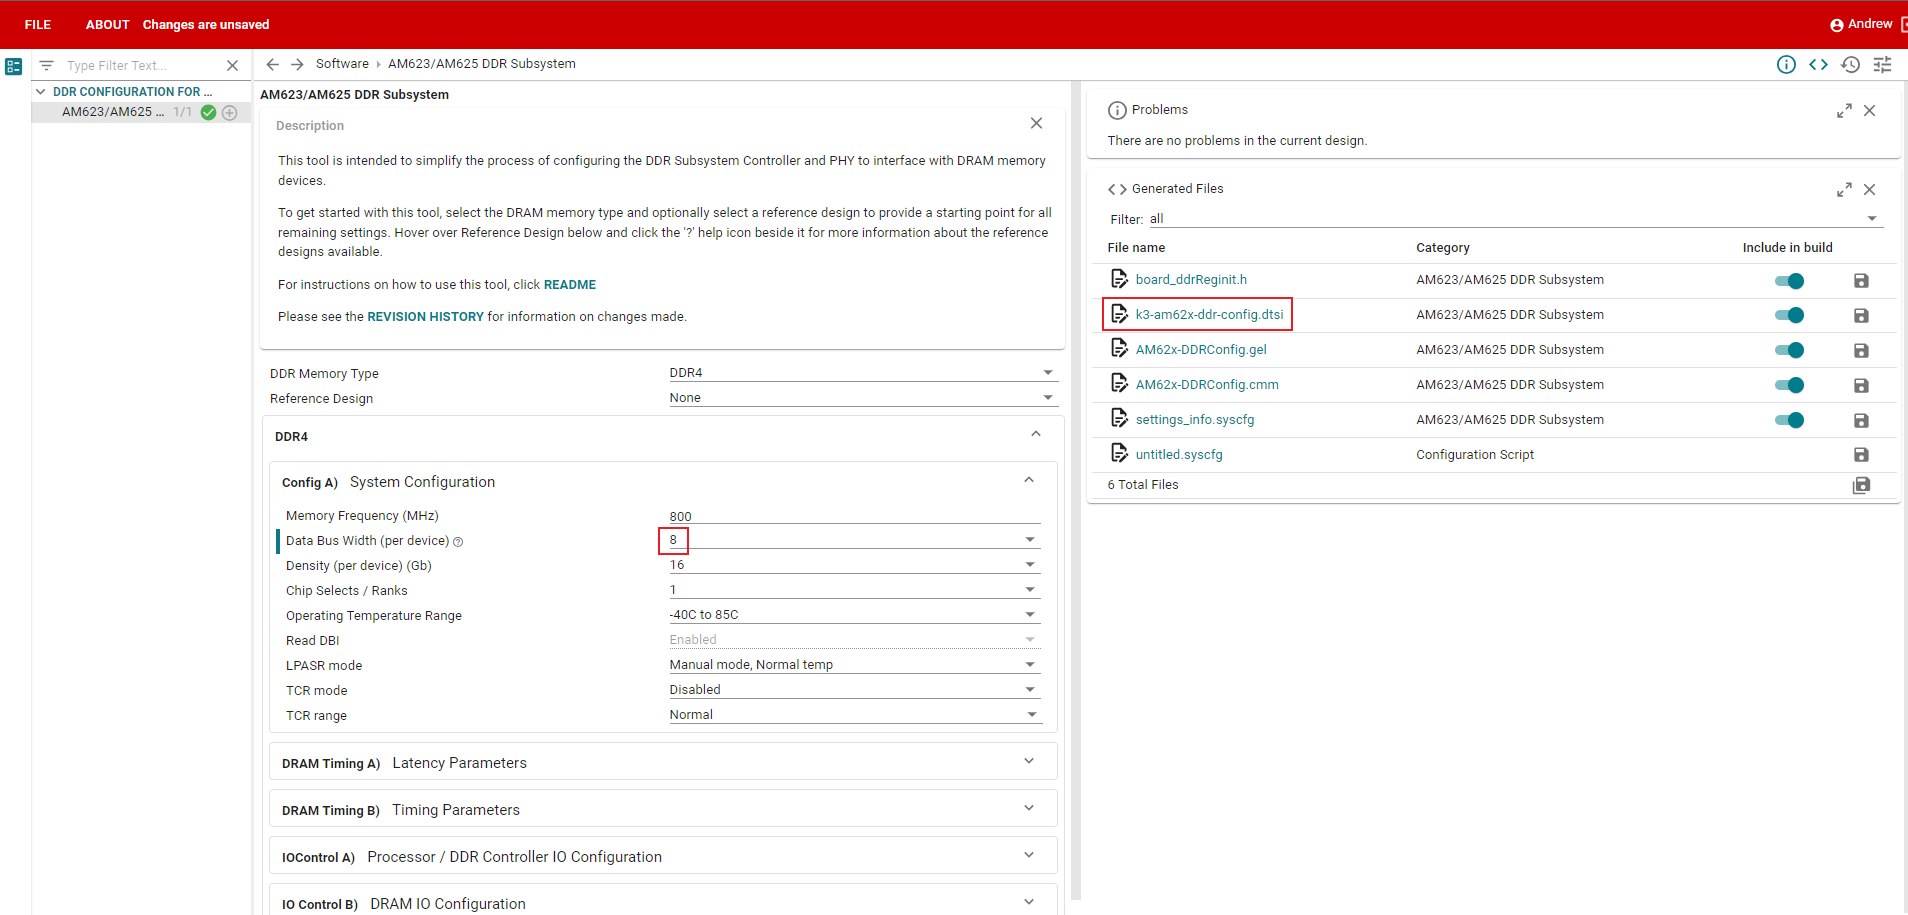The width and height of the screenshot is (1908, 915).
Task: Select AM623/AM625 DDR Subsystem breadcrumb
Action: [482, 63]
